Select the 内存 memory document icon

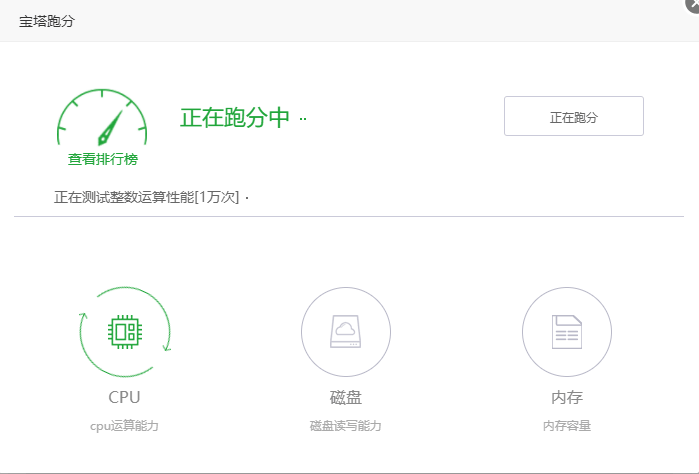pos(567,332)
